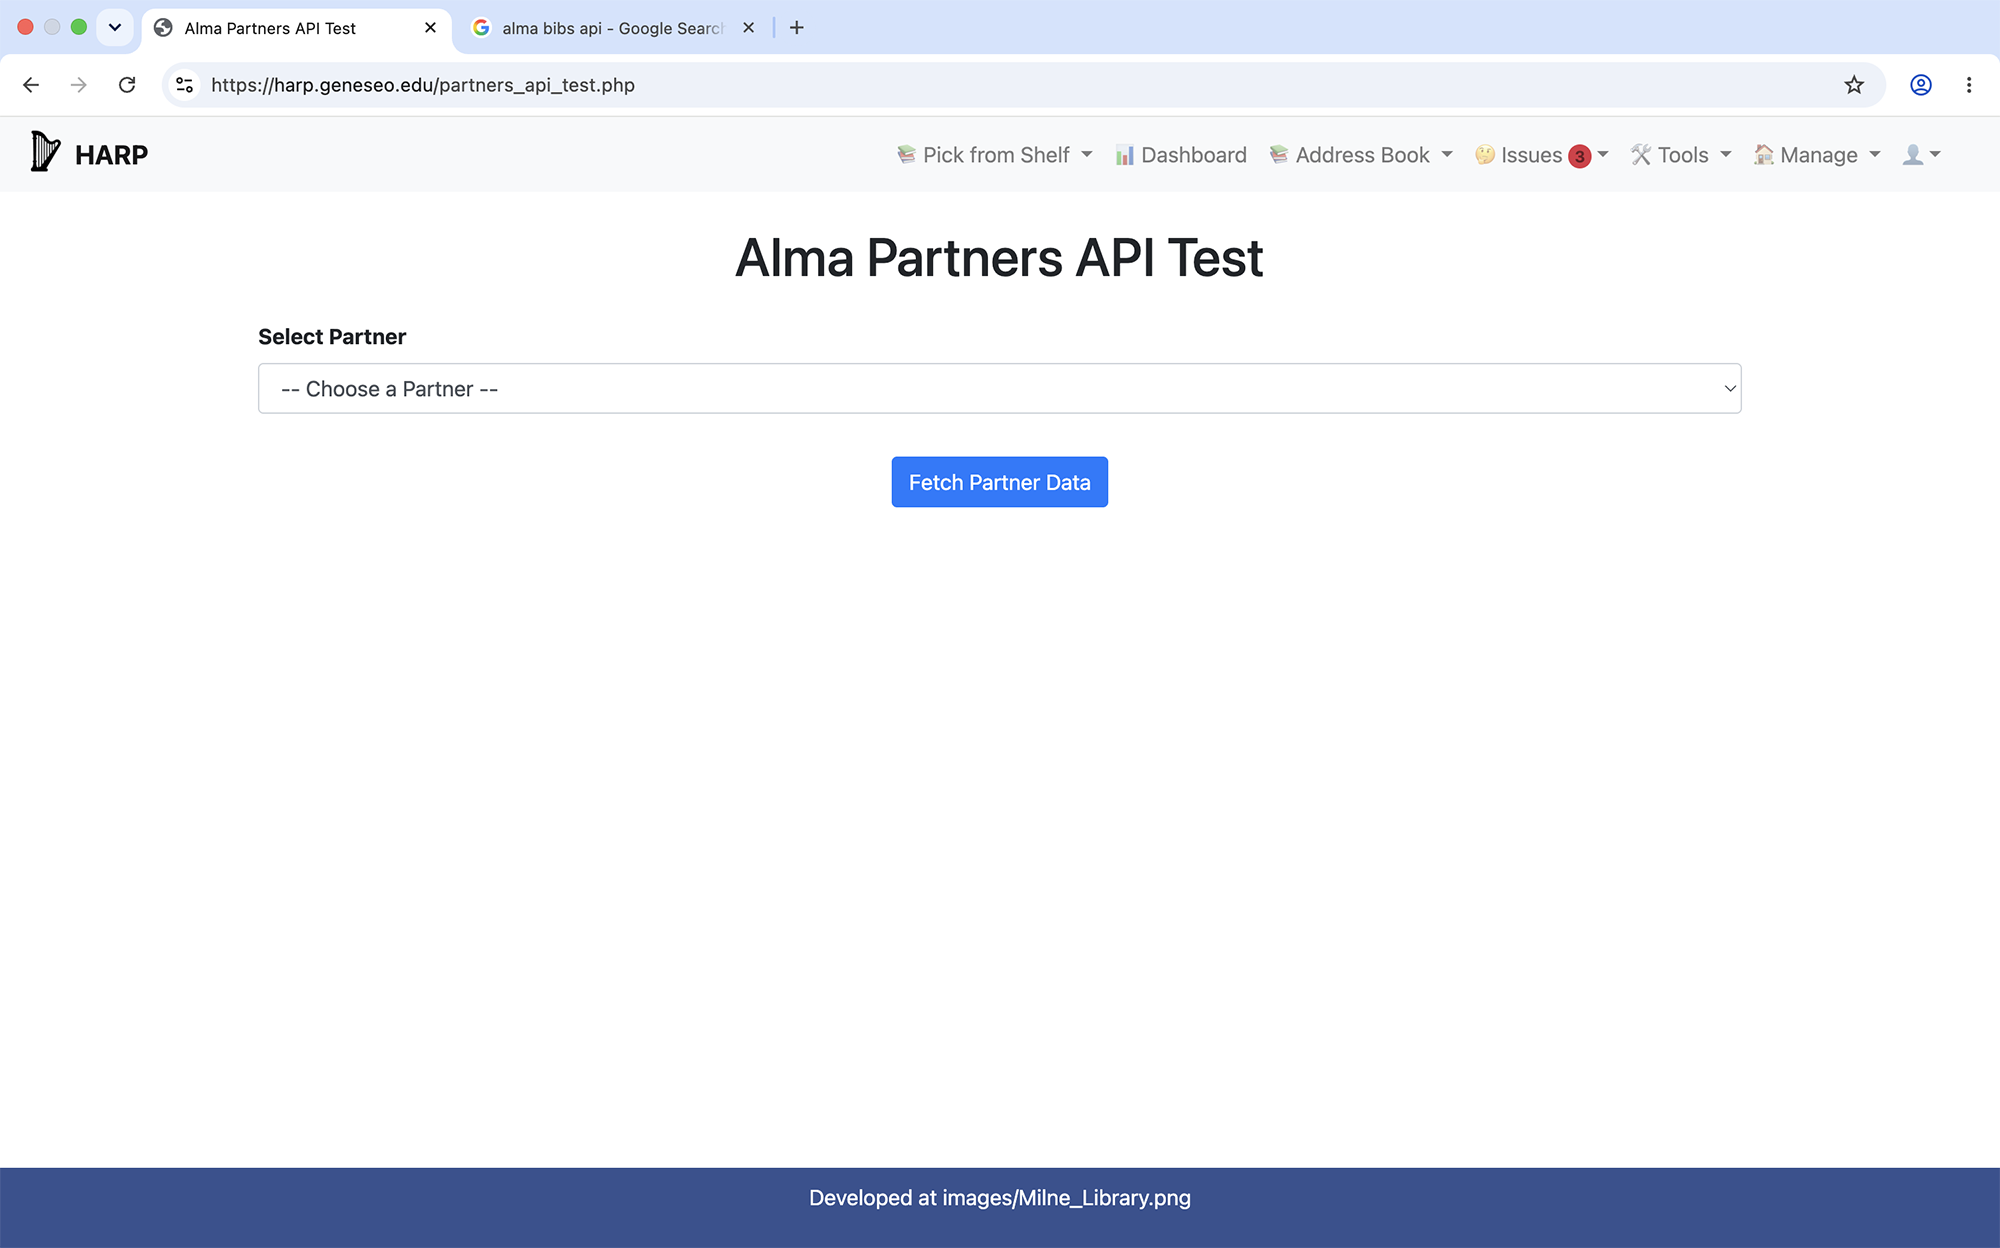Reload the current page

pos(127,85)
